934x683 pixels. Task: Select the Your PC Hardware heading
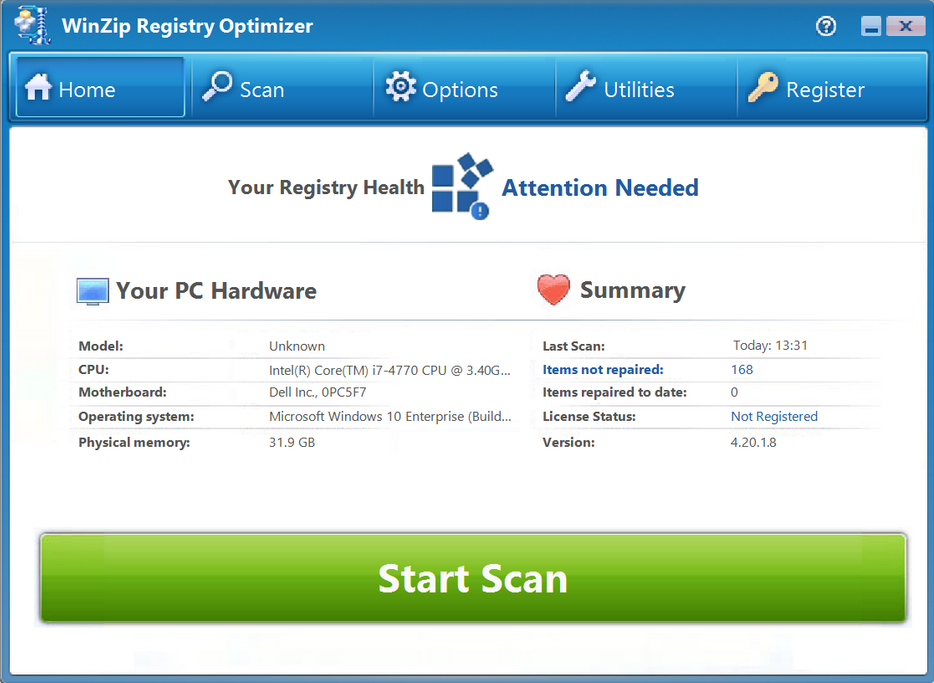point(216,291)
